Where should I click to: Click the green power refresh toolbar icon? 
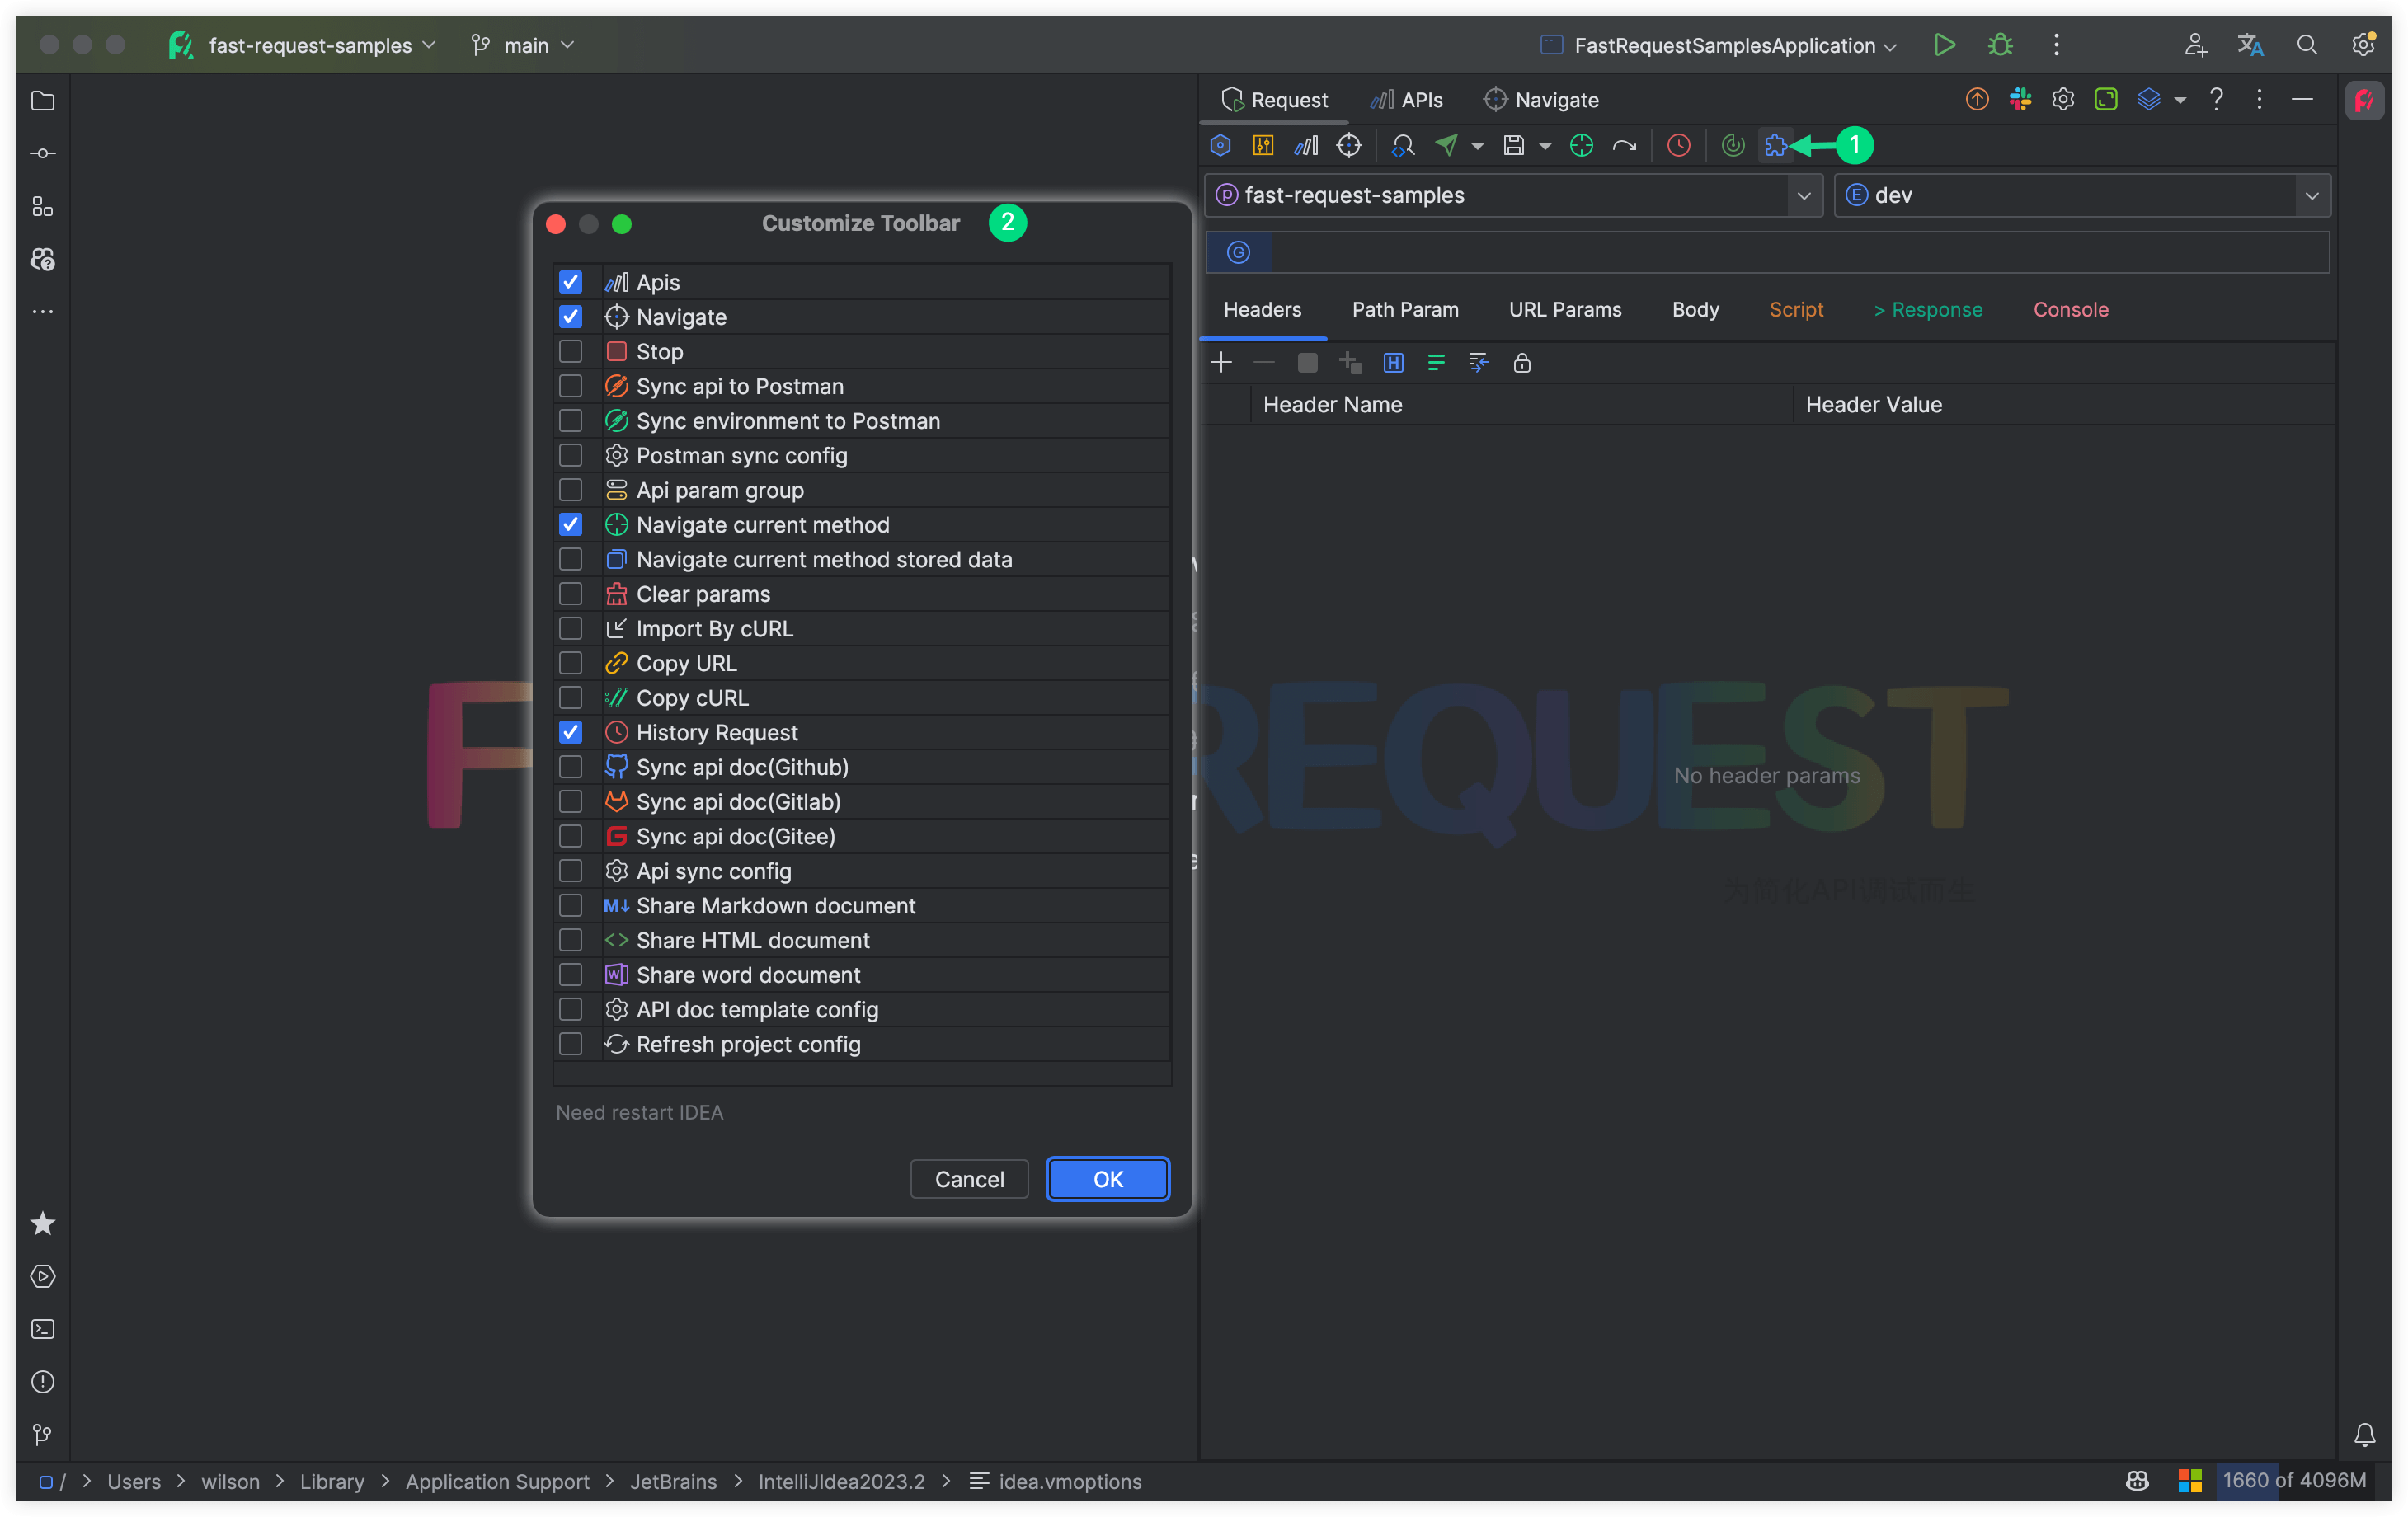pos(1732,146)
